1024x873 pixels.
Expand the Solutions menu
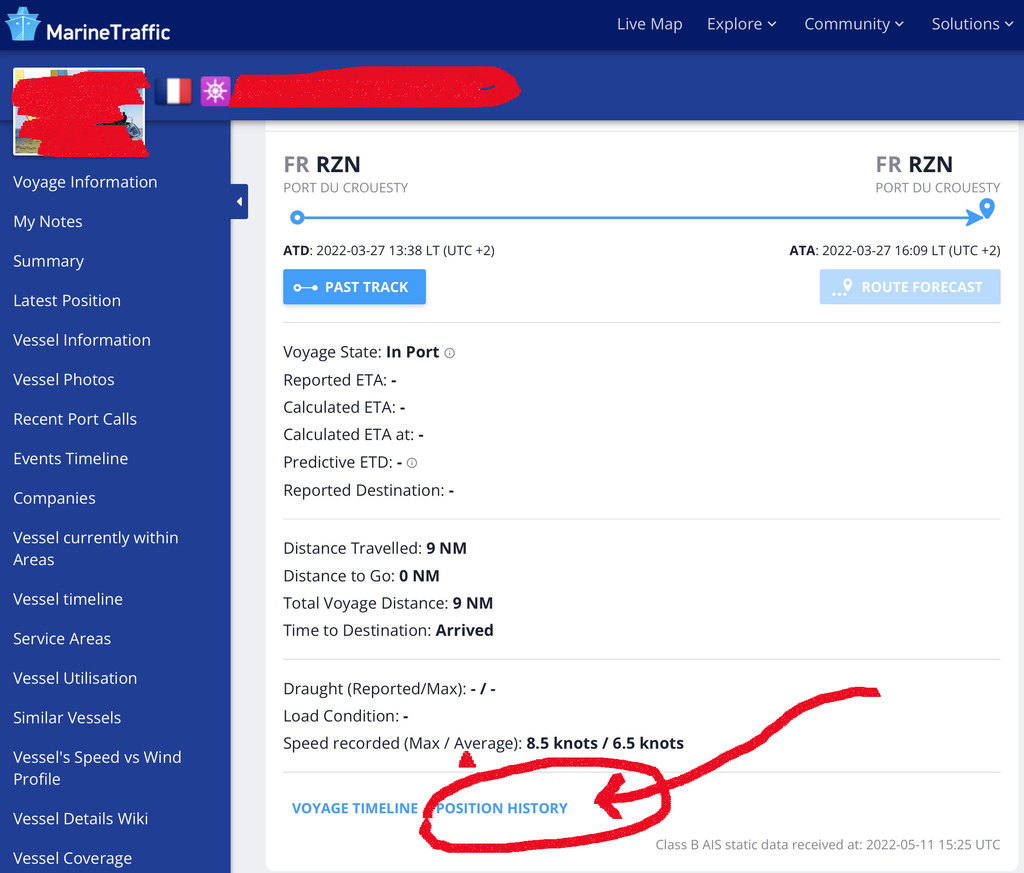tap(972, 24)
